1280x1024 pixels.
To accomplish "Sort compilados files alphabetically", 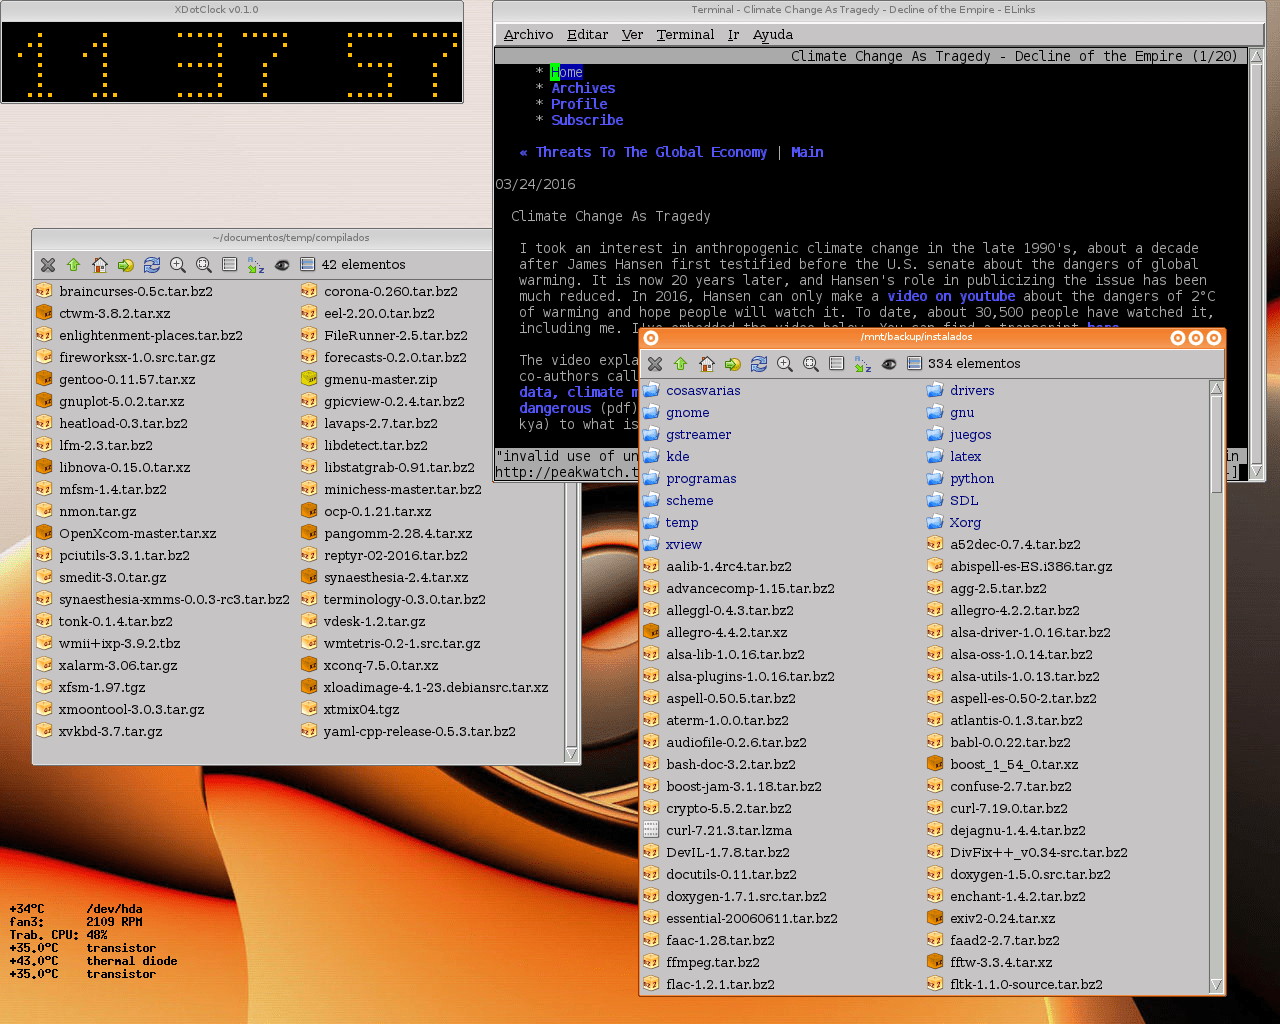I will [255, 265].
